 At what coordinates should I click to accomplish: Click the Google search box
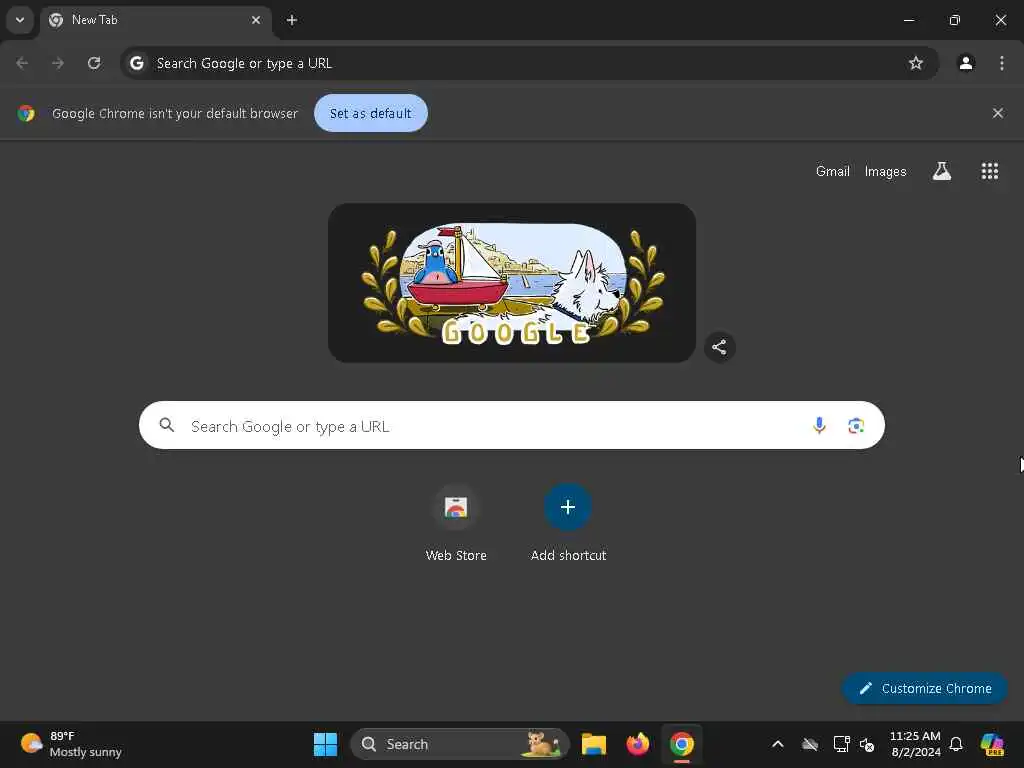point(512,425)
